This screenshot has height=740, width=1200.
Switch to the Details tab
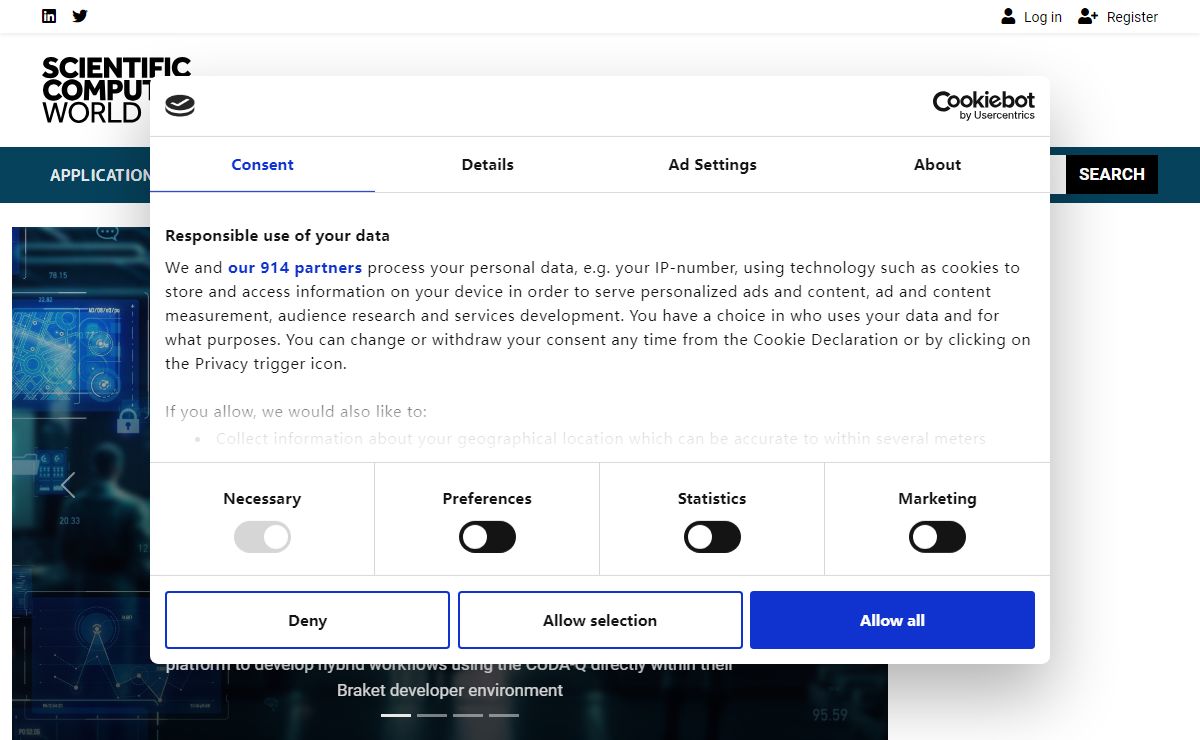(x=487, y=165)
